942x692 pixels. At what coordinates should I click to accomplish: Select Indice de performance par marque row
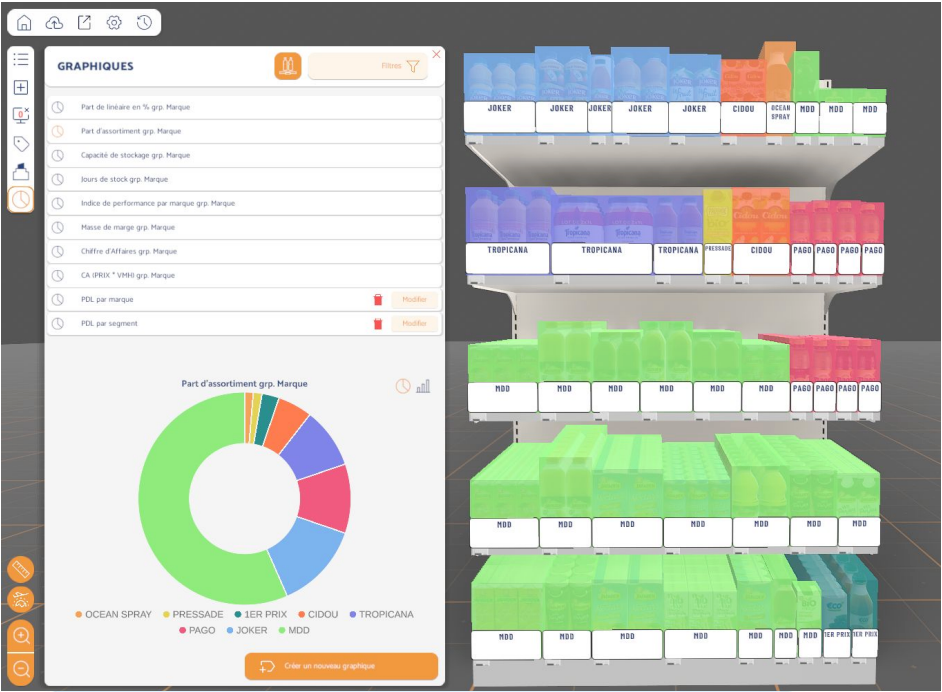(245, 203)
